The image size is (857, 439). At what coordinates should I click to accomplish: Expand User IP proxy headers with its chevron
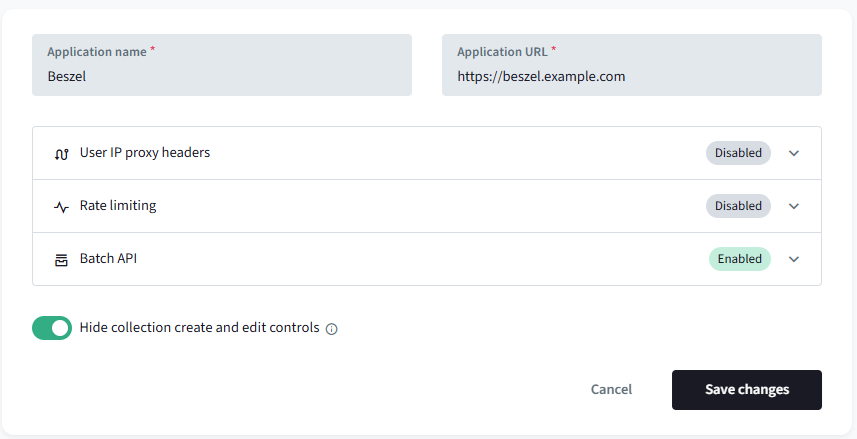point(794,153)
